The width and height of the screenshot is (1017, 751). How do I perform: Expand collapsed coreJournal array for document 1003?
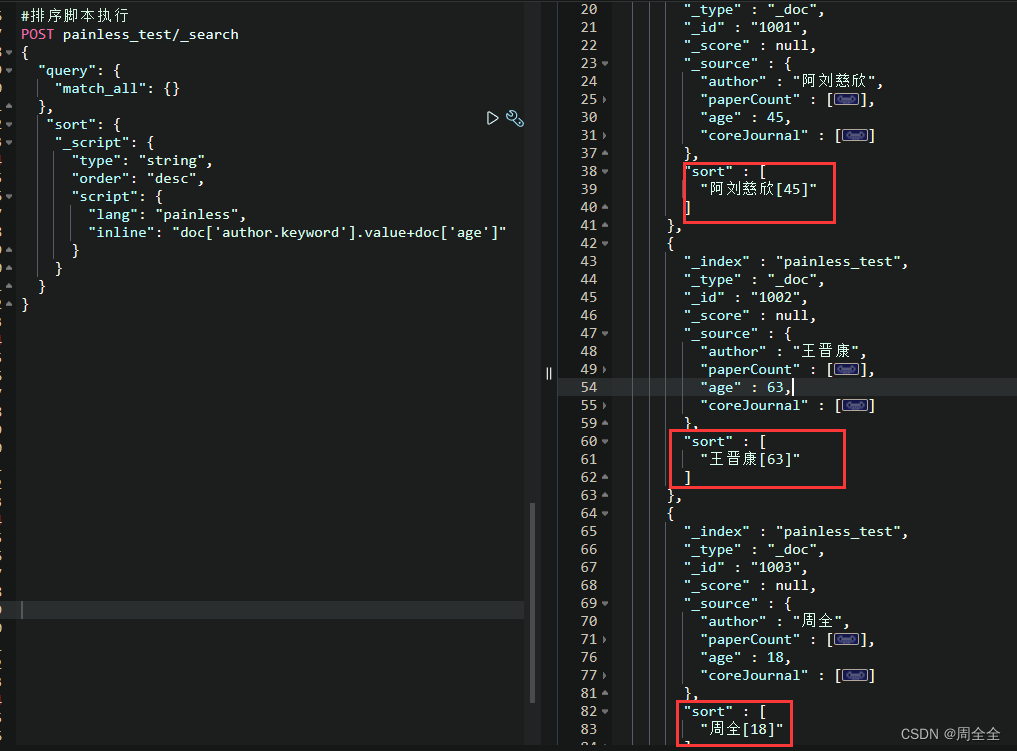(854, 675)
